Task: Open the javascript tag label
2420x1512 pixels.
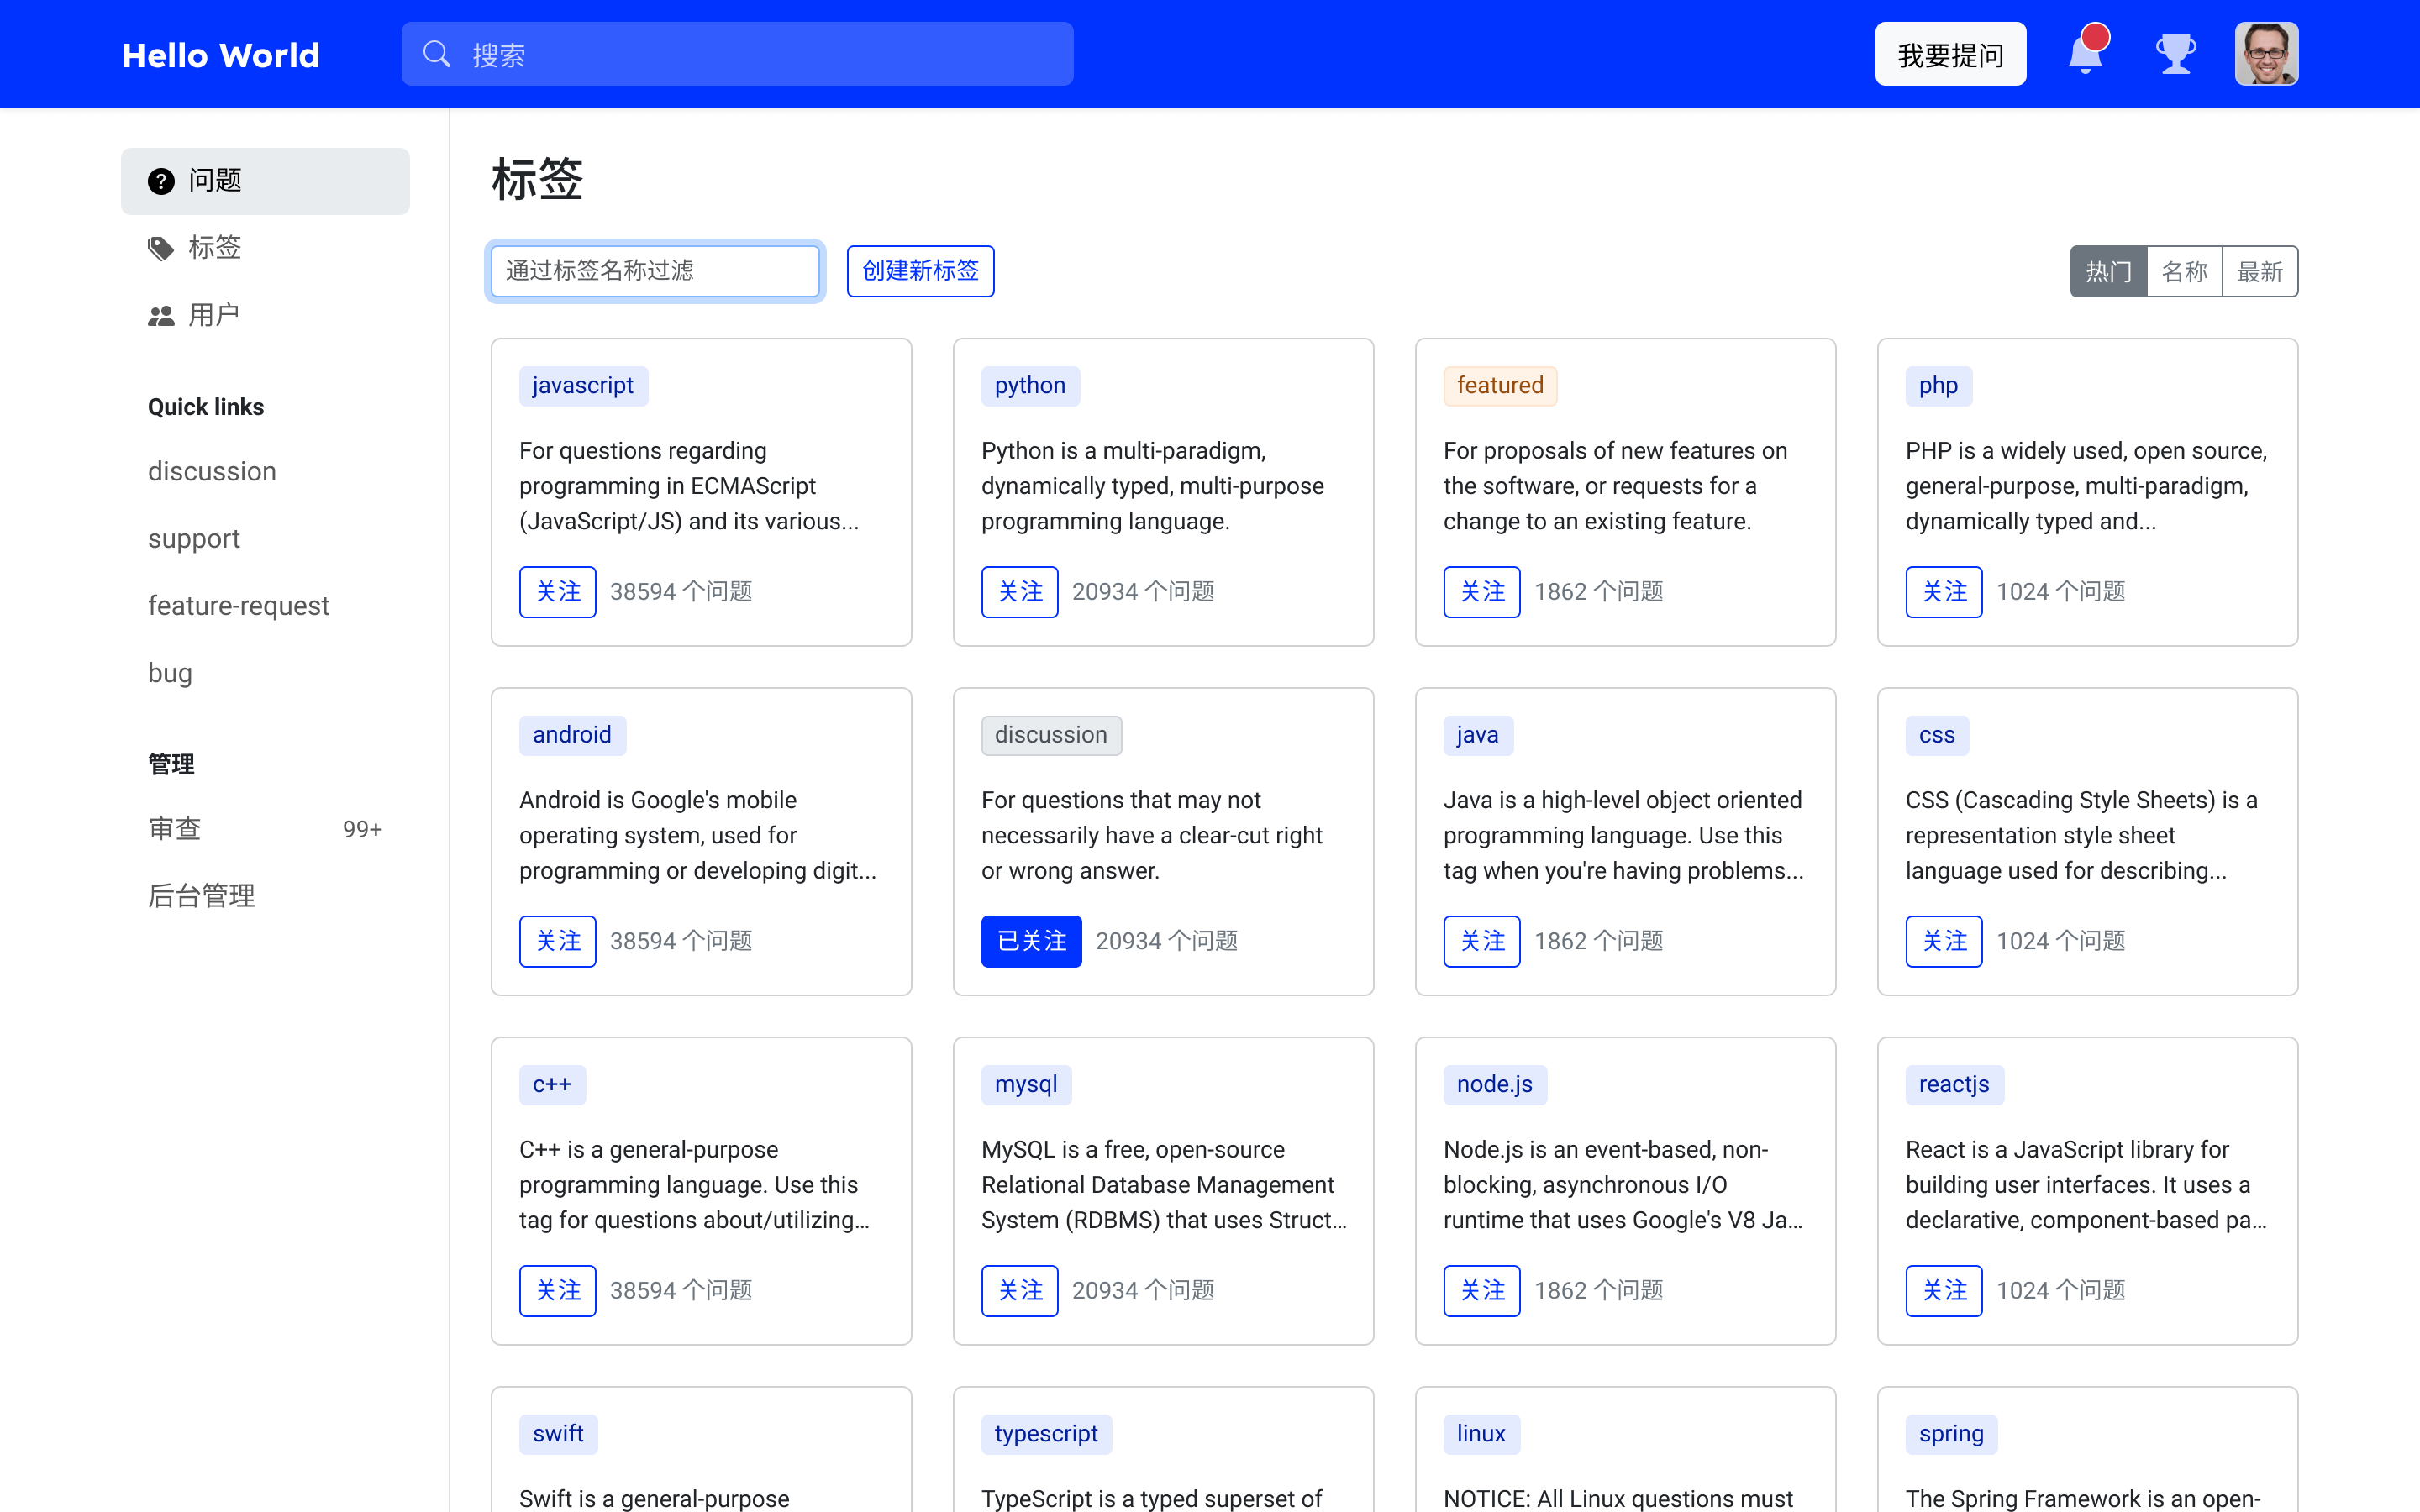Action: (583, 386)
